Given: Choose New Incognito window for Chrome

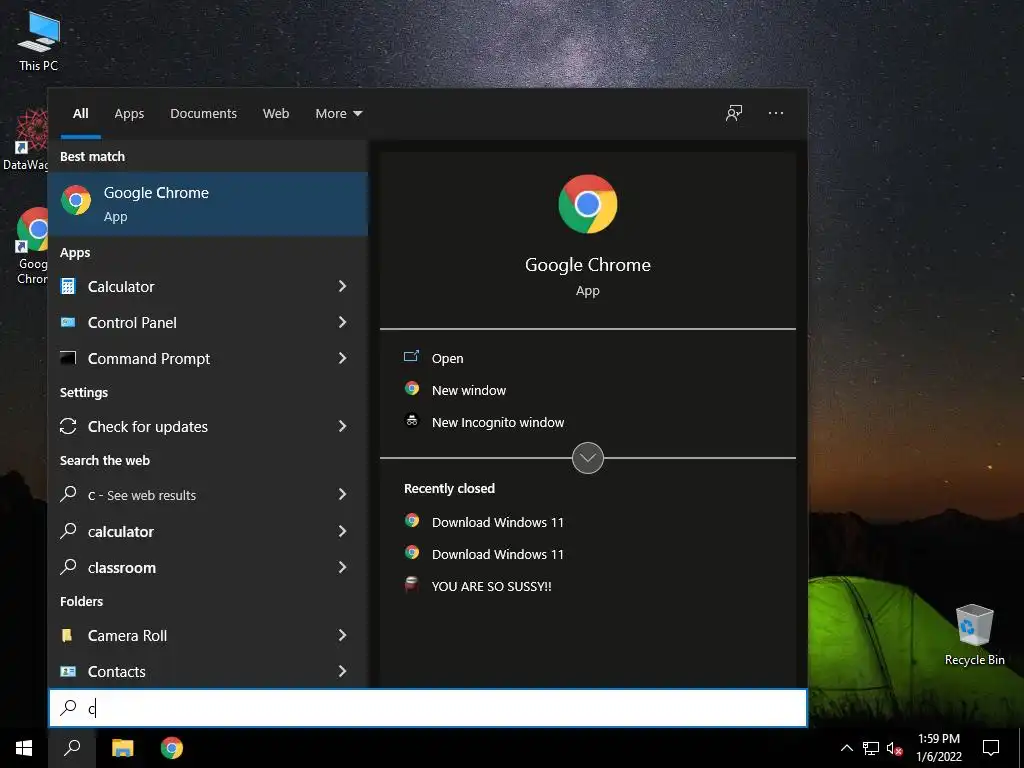Looking at the screenshot, I should 498,422.
